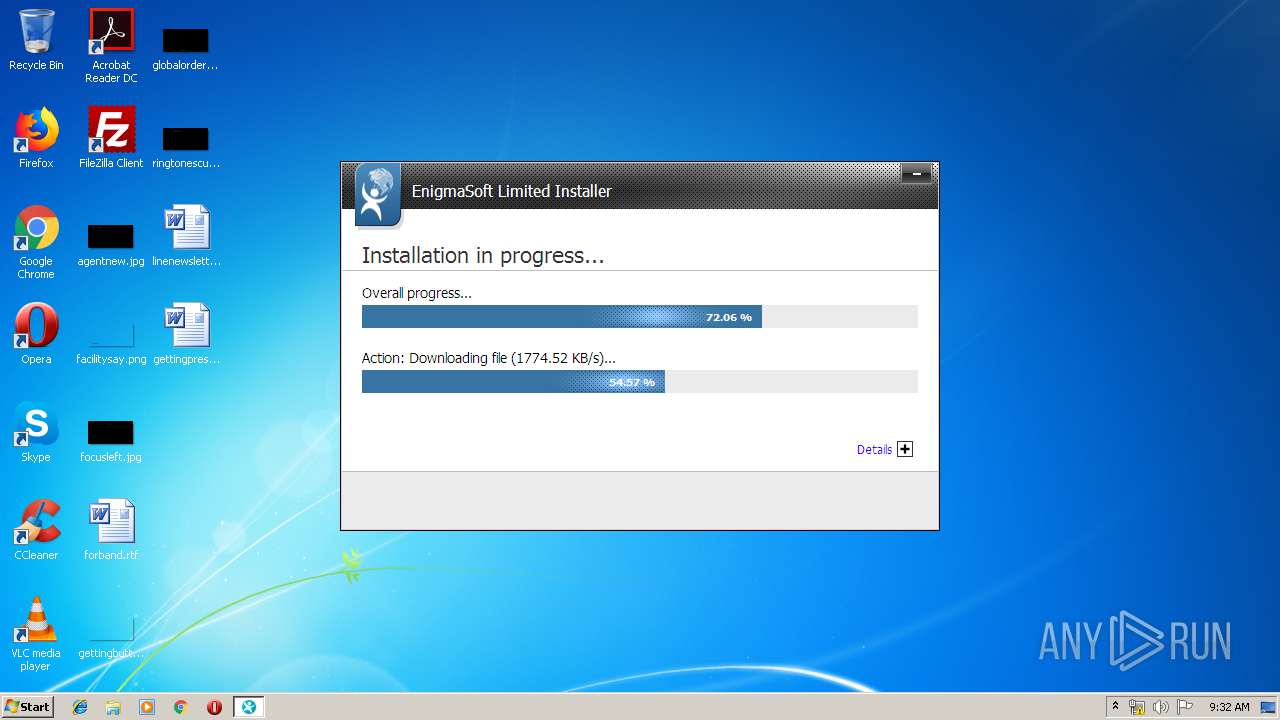Select forband.rtf document on desktop
The height and width of the screenshot is (720, 1280).
tap(111, 530)
